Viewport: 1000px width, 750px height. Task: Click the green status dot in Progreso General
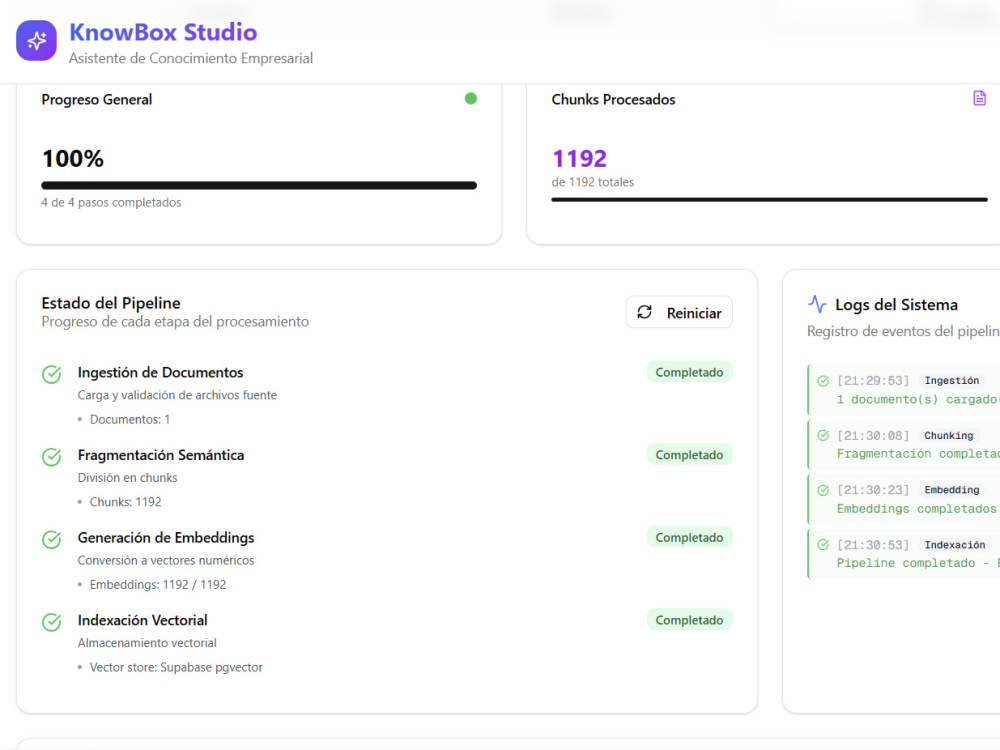[471, 99]
